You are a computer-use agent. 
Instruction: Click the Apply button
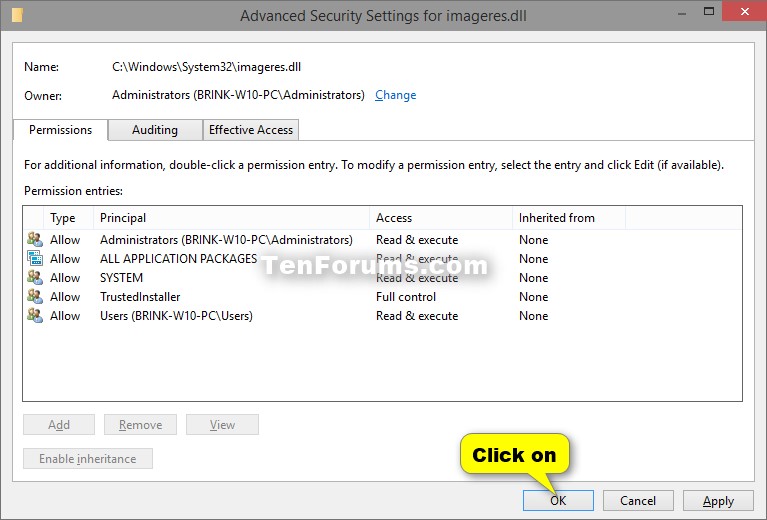(x=718, y=500)
